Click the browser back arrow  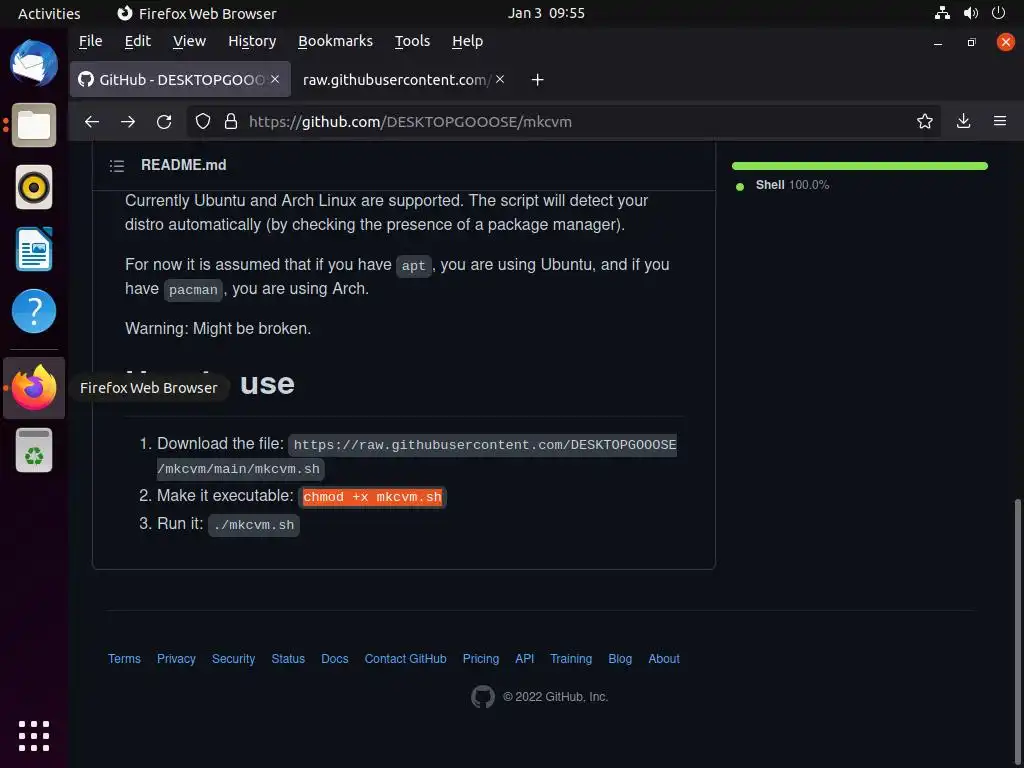92,121
